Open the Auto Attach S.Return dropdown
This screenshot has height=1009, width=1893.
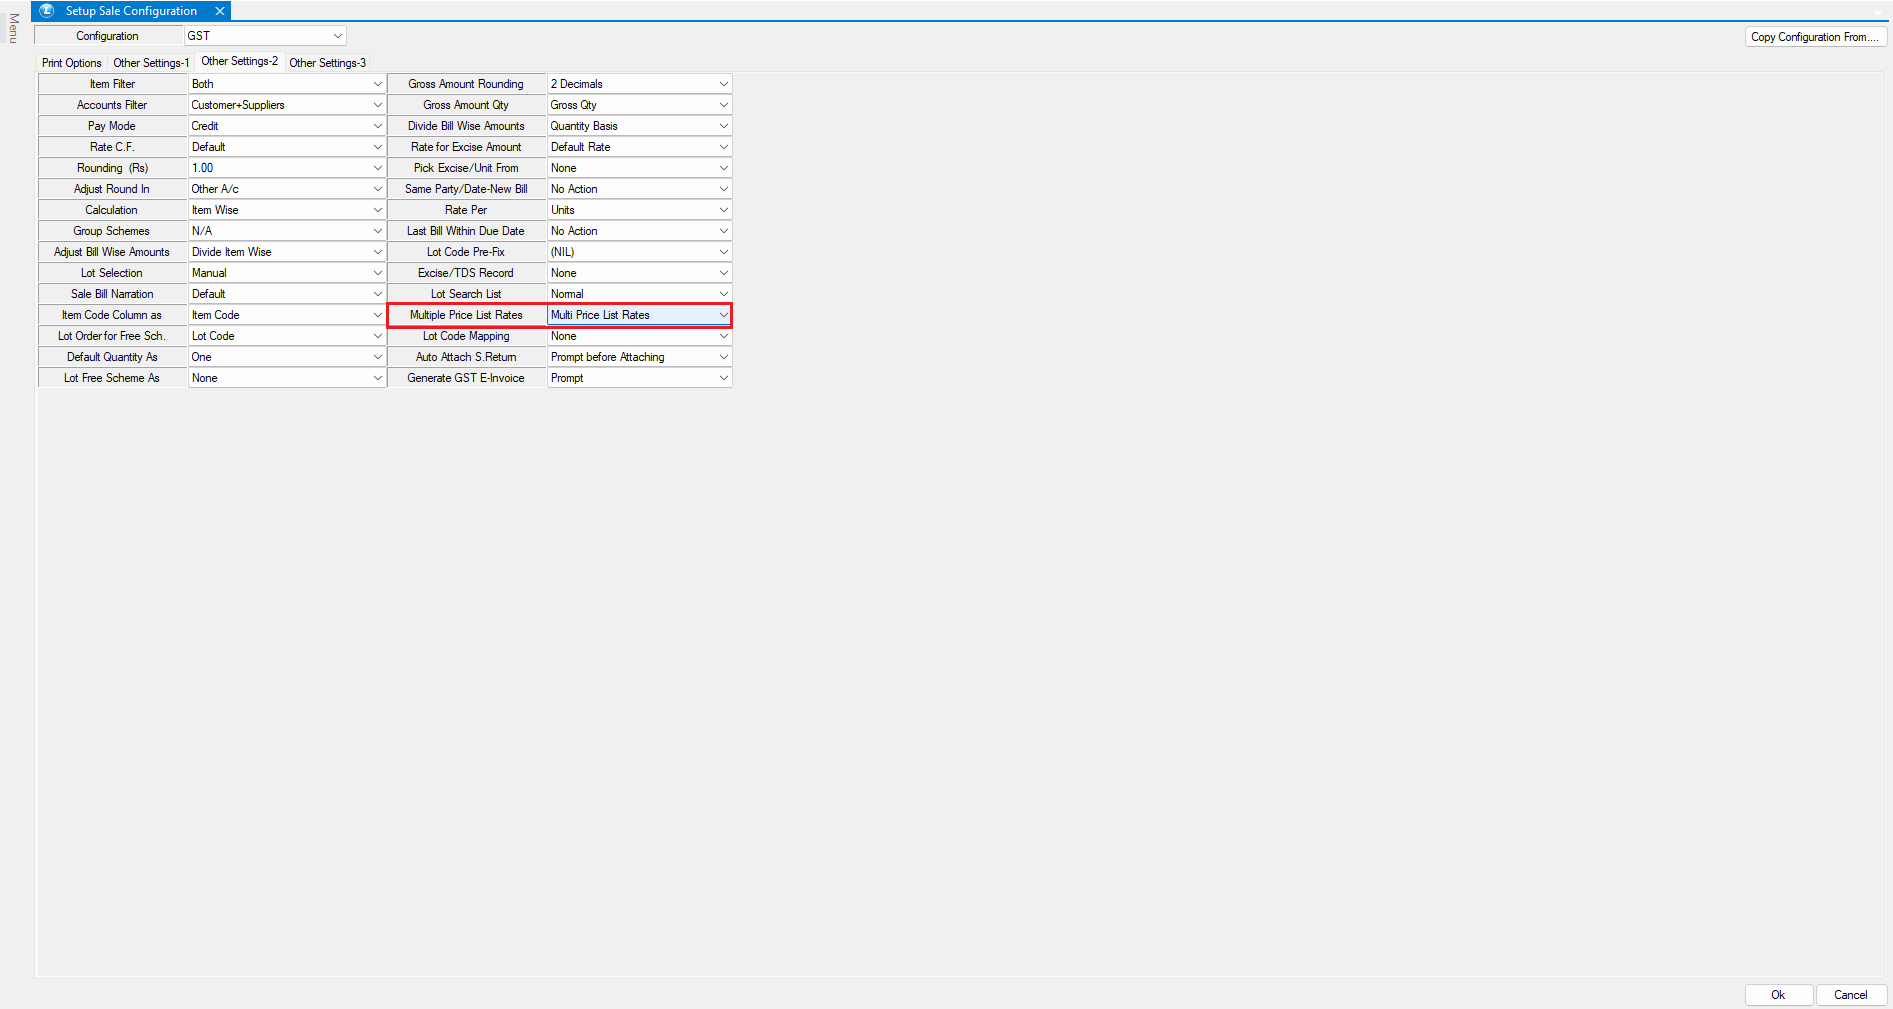point(723,357)
